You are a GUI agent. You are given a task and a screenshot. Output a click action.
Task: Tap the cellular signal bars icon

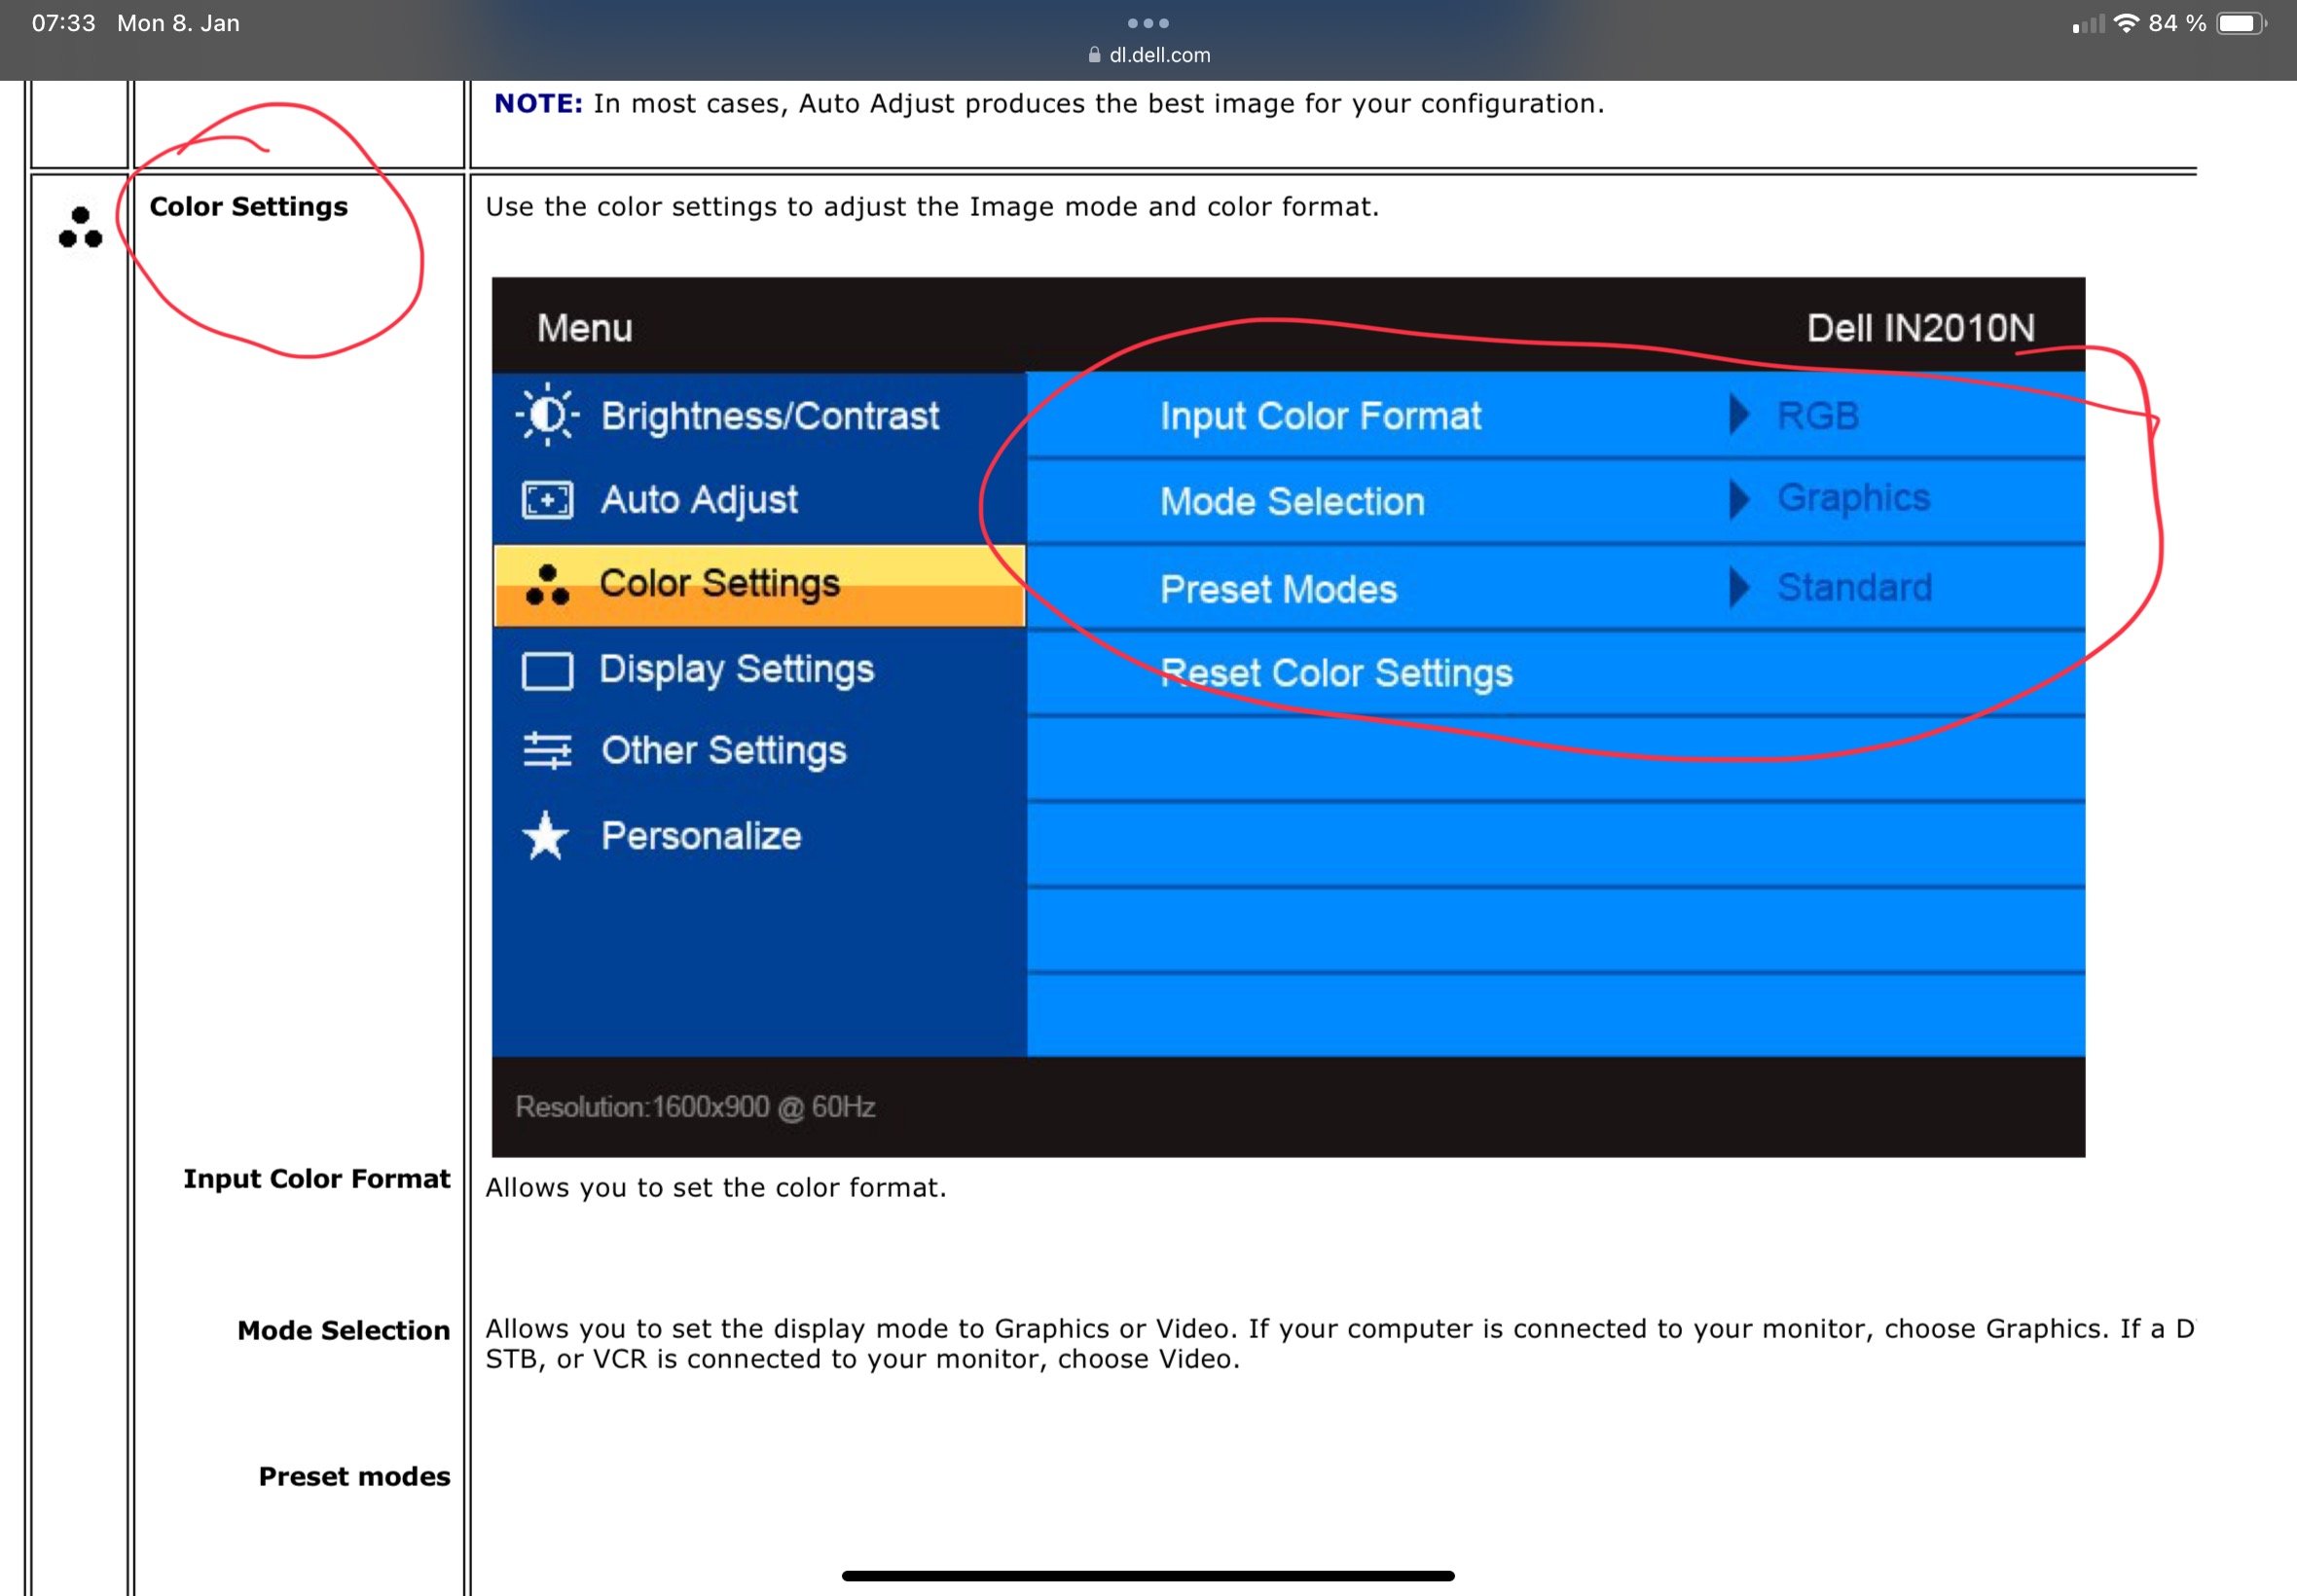(x=2088, y=24)
